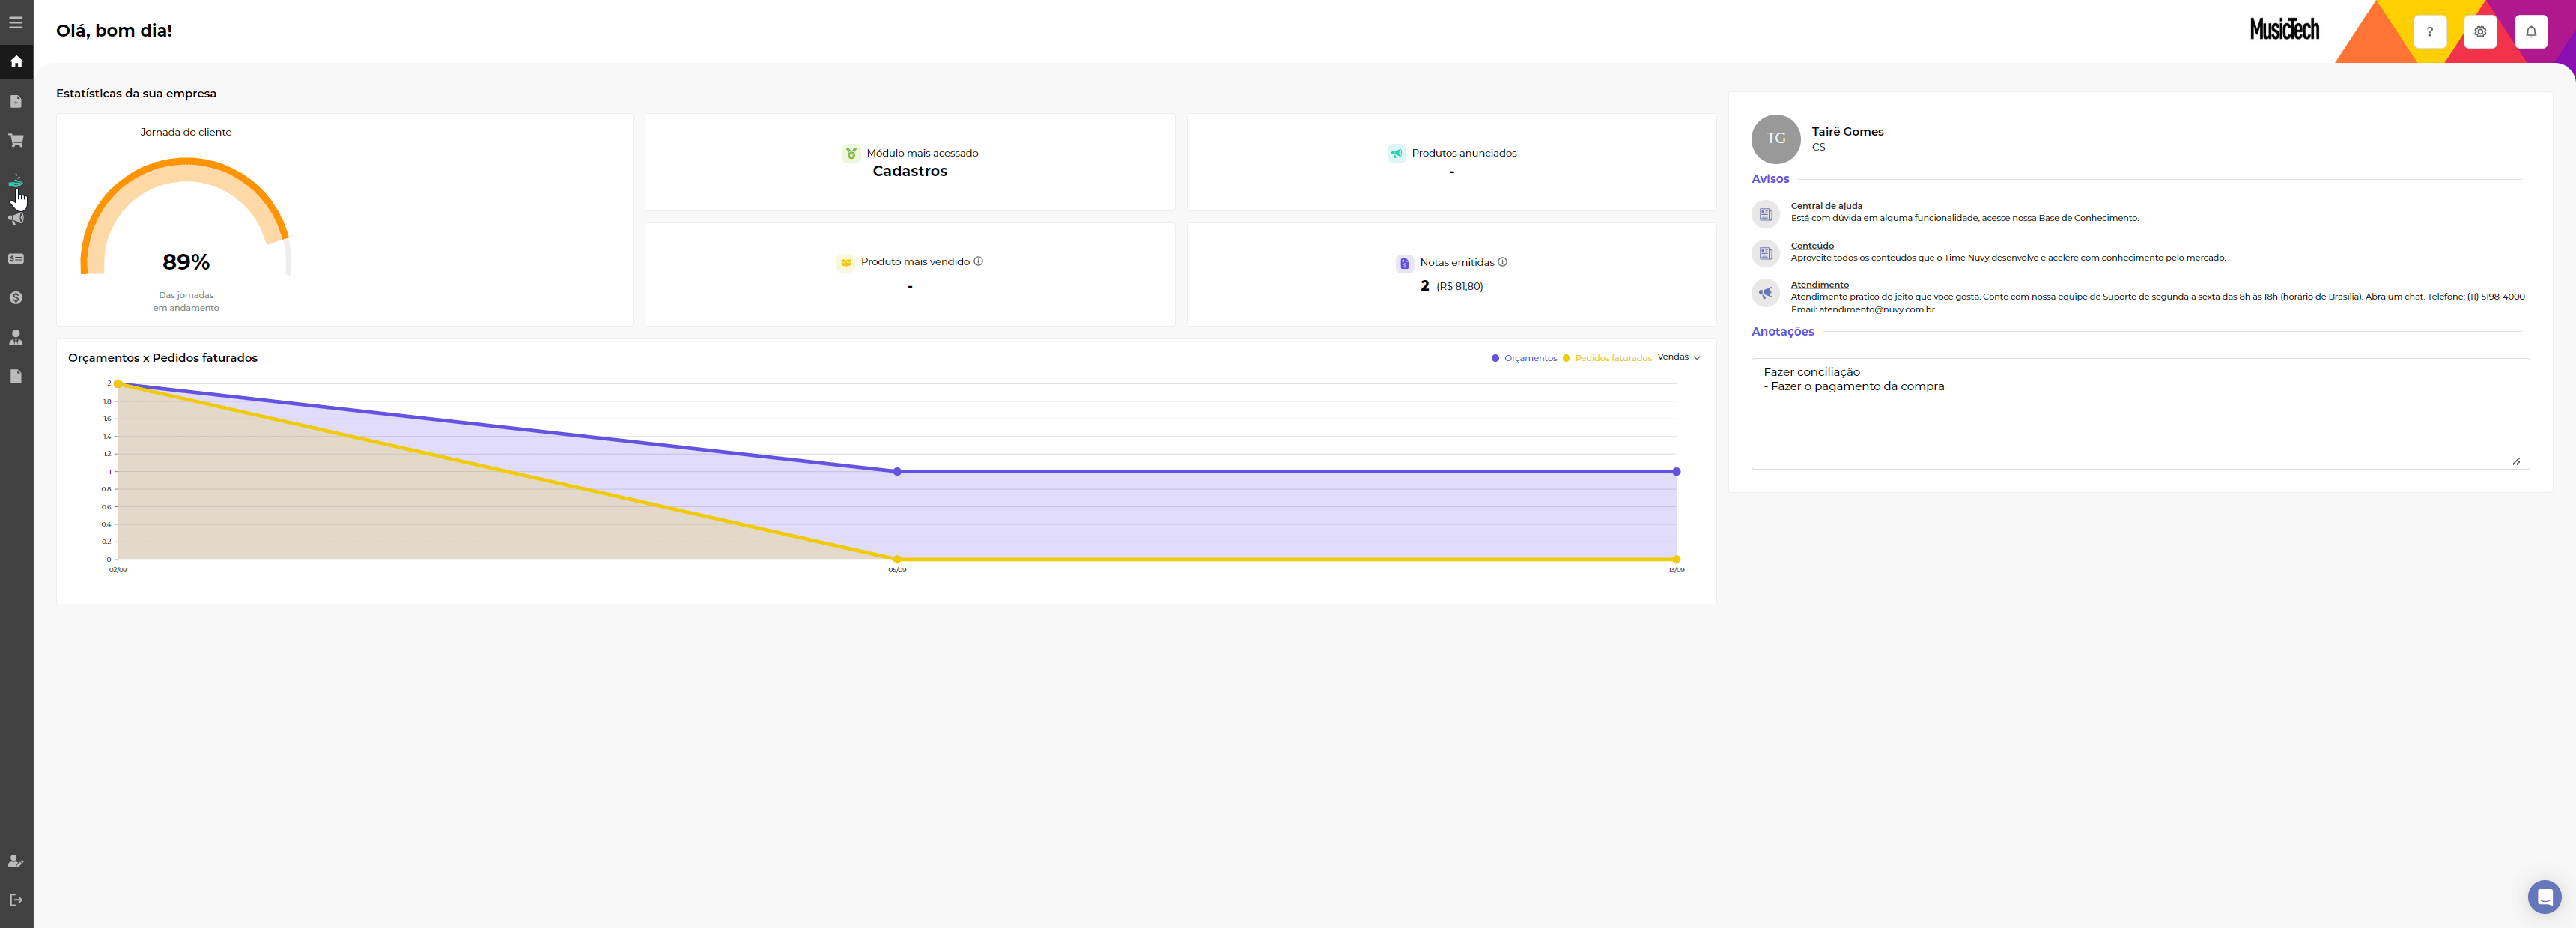Click info icon beside Produto mais vendido
This screenshot has width=2576, height=928.
pos(978,261)
